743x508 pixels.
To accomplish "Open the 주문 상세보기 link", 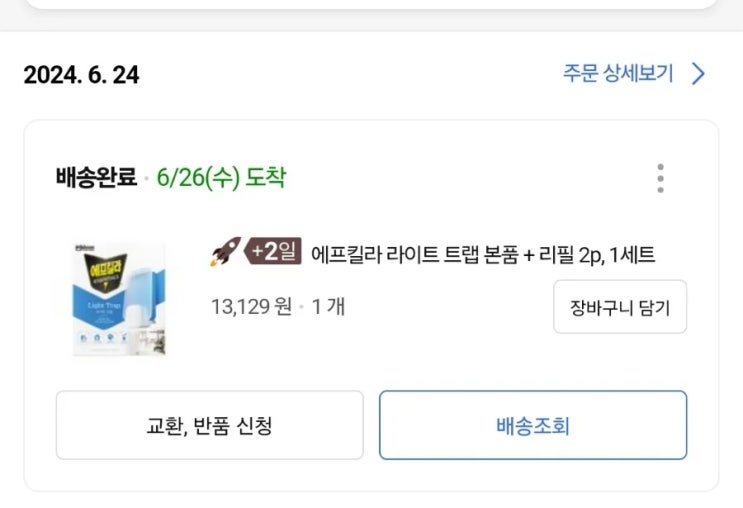I will (x=618, y=74).
